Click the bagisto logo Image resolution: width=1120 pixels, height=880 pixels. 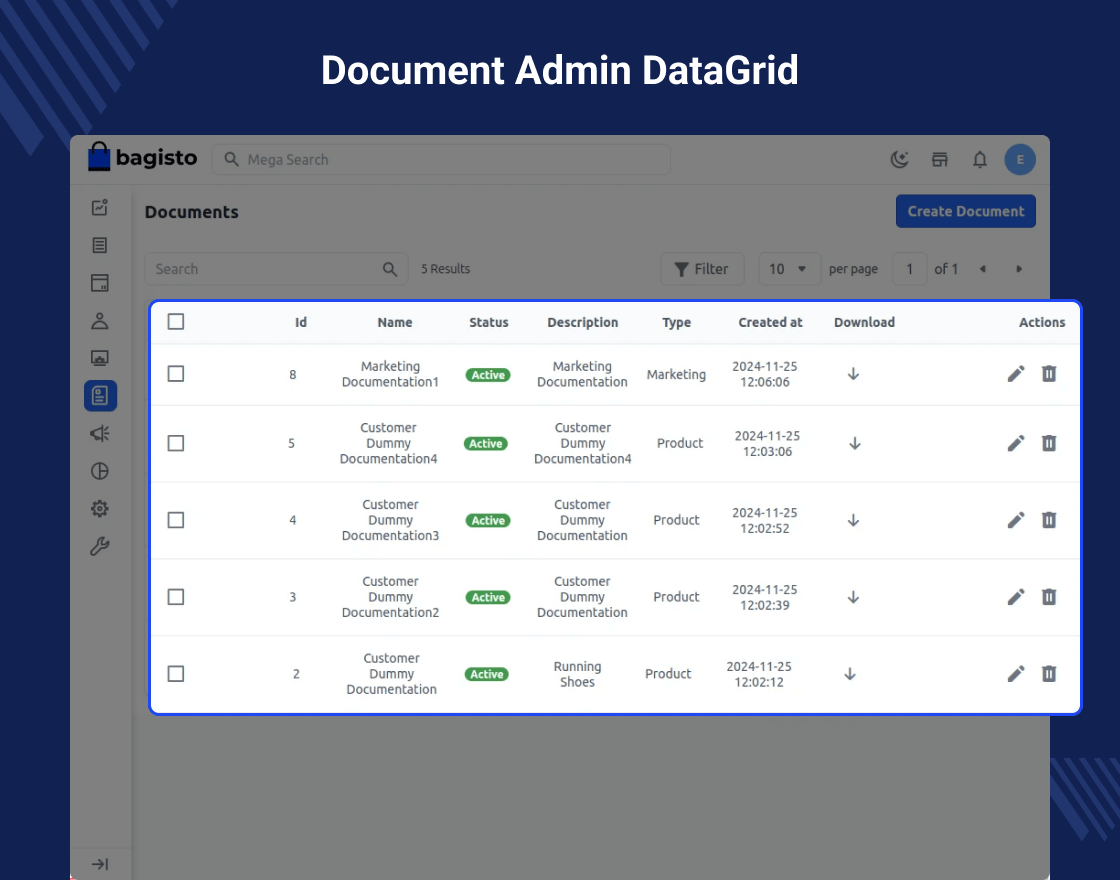(142, 157)
